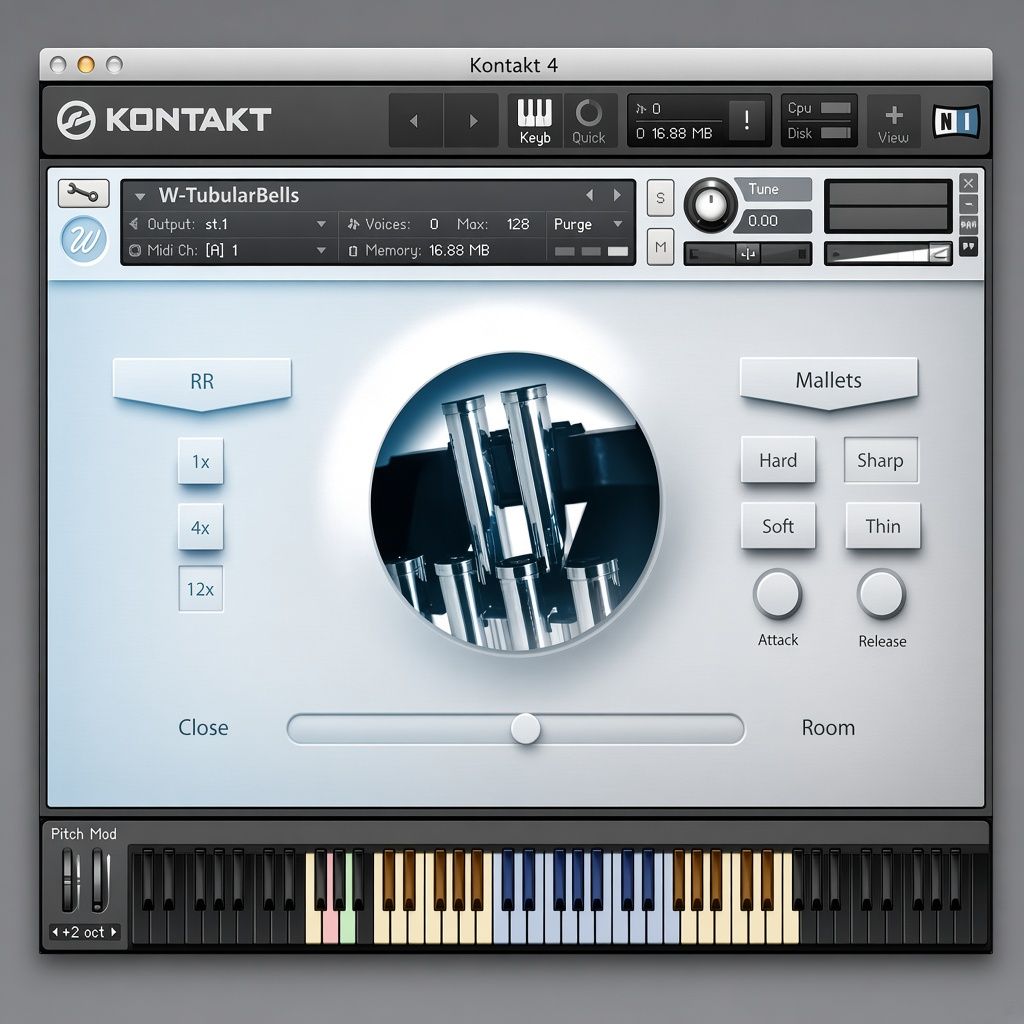Shift keyboard octave down with left arrow
This screenshot has height=1024, width=1024.
(x=56, y=932)
